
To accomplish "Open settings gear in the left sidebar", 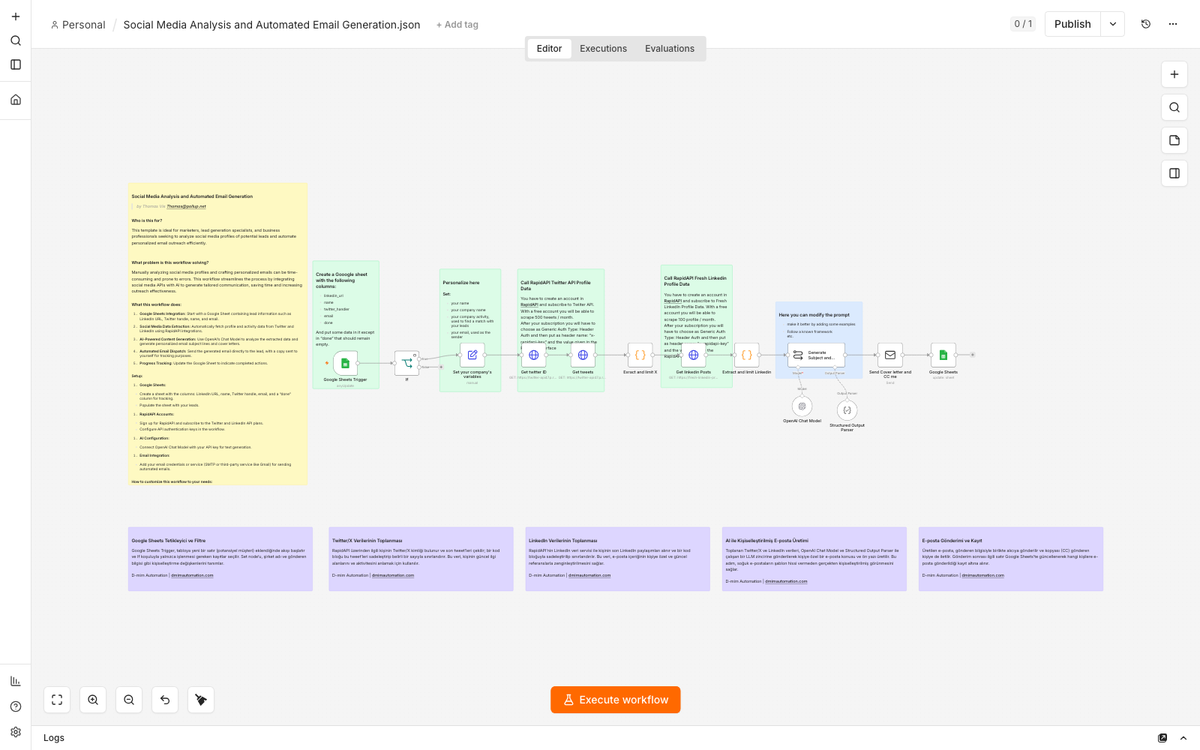I will tap(15, 732).
